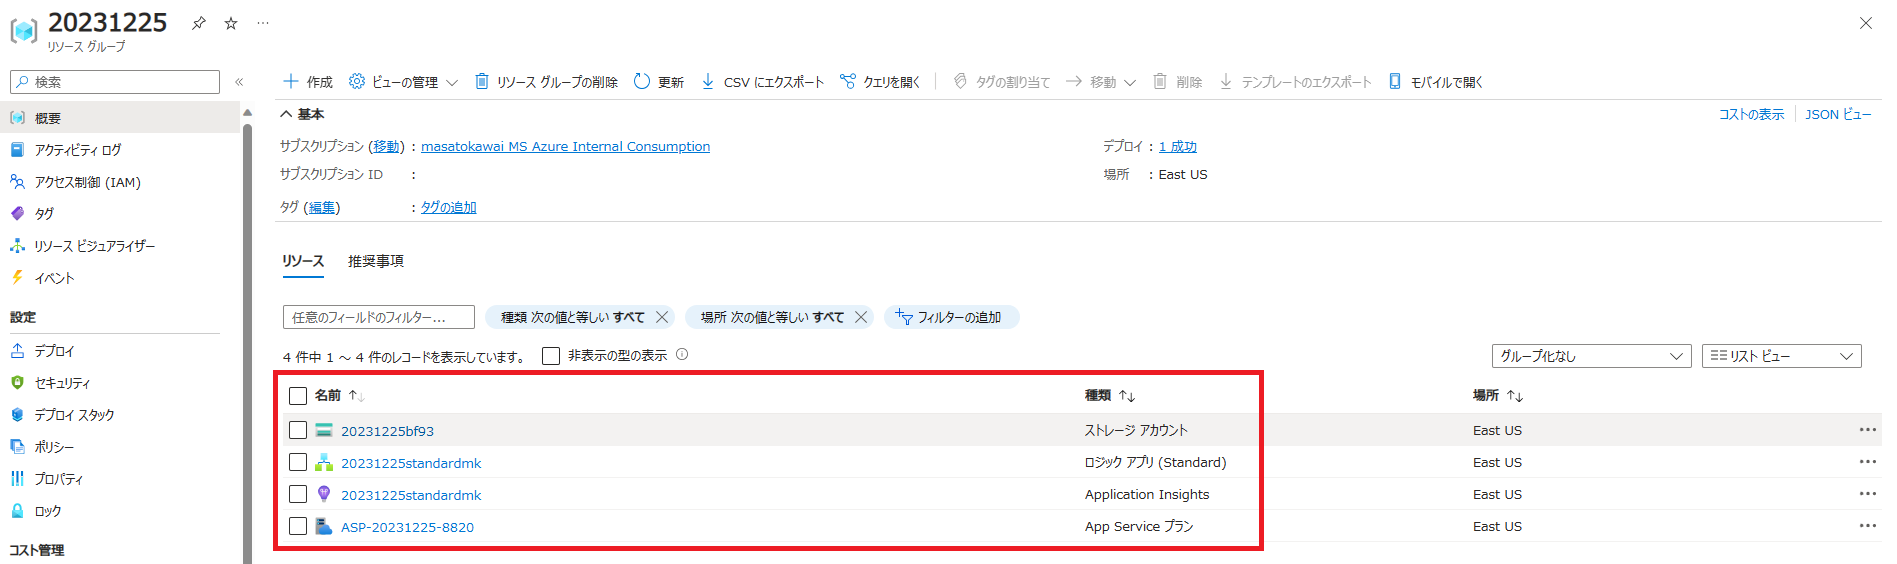Click タグの割り当て toolbar item

[x=1001, y=82]
